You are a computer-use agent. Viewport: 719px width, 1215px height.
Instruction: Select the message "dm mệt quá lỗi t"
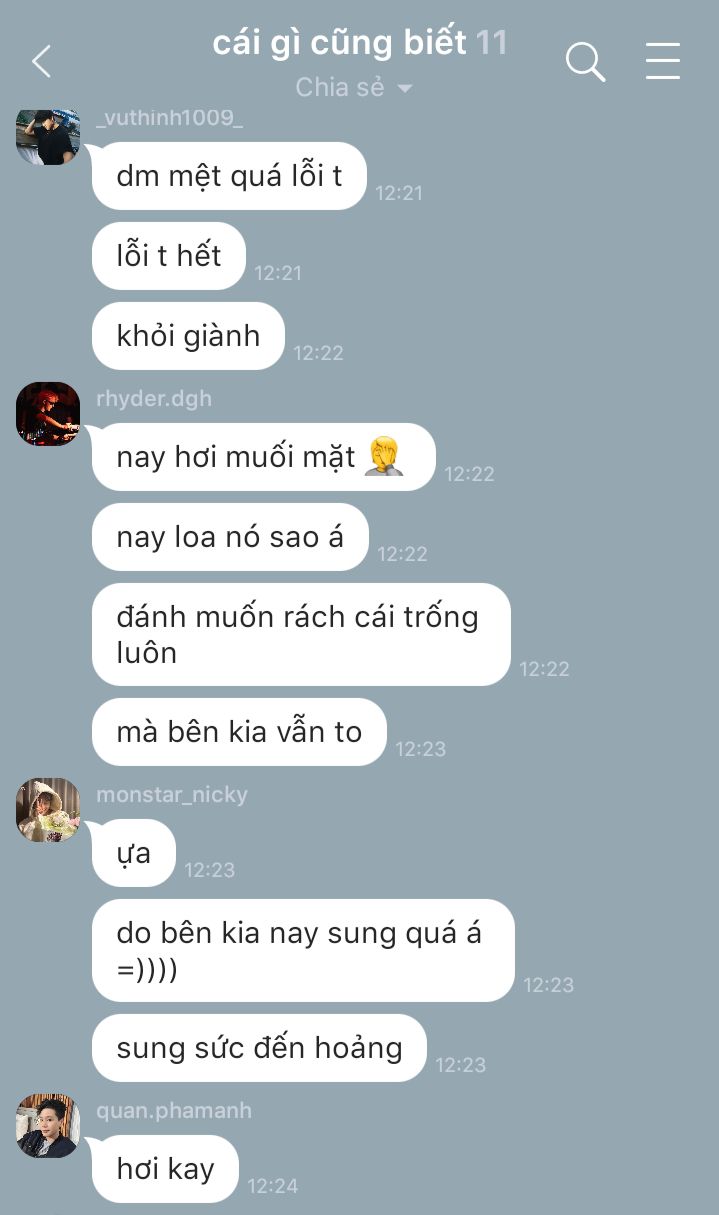(229, 176)
